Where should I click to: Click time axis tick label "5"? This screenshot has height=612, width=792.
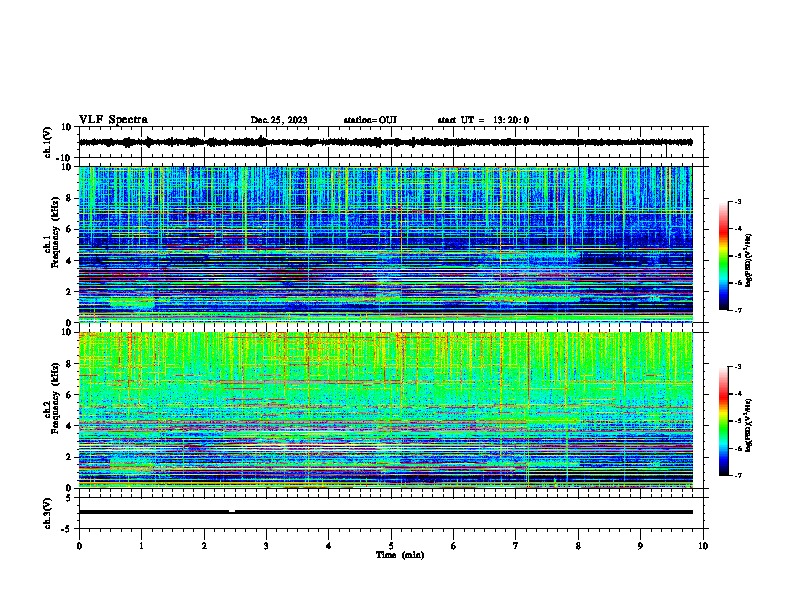(391, 546)
